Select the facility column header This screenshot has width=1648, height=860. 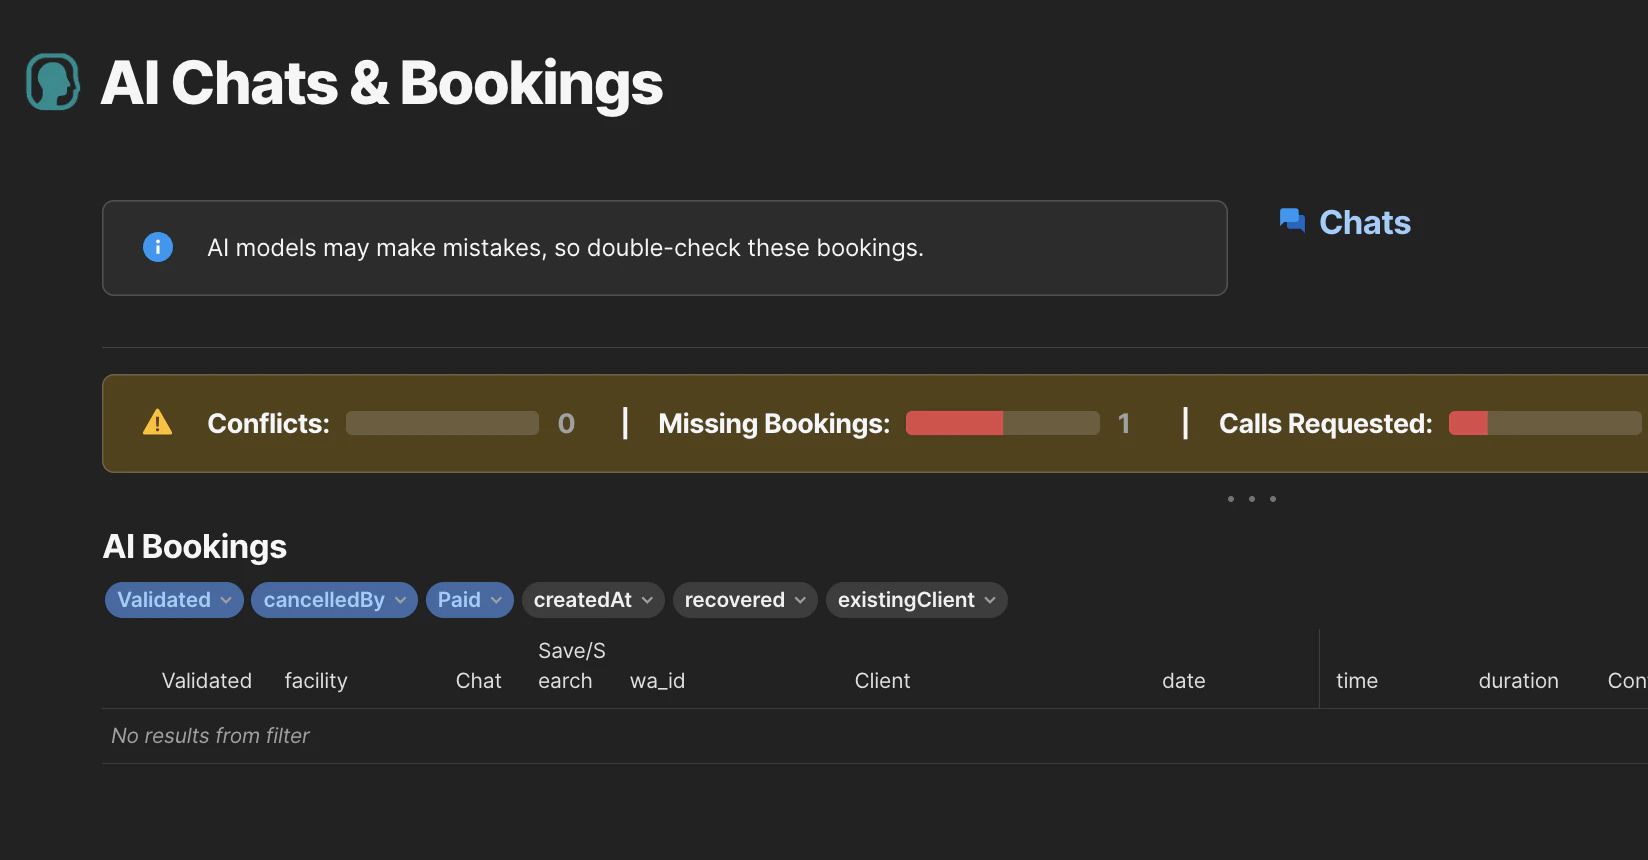(316, 681)
